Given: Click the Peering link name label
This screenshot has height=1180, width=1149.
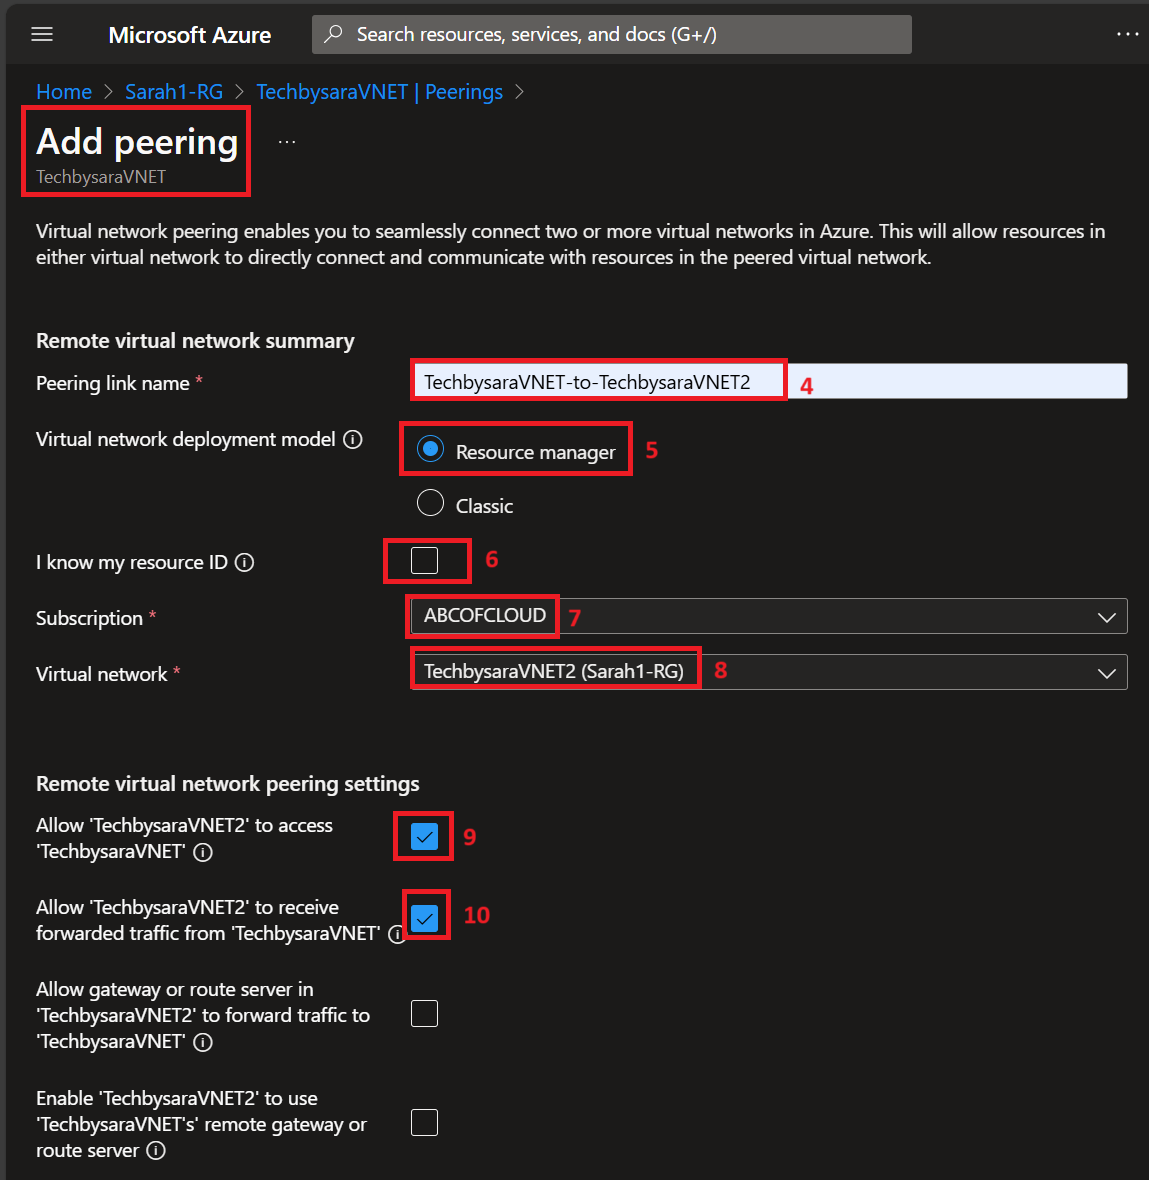Looking at the screenshot, I should coord(113,383).
